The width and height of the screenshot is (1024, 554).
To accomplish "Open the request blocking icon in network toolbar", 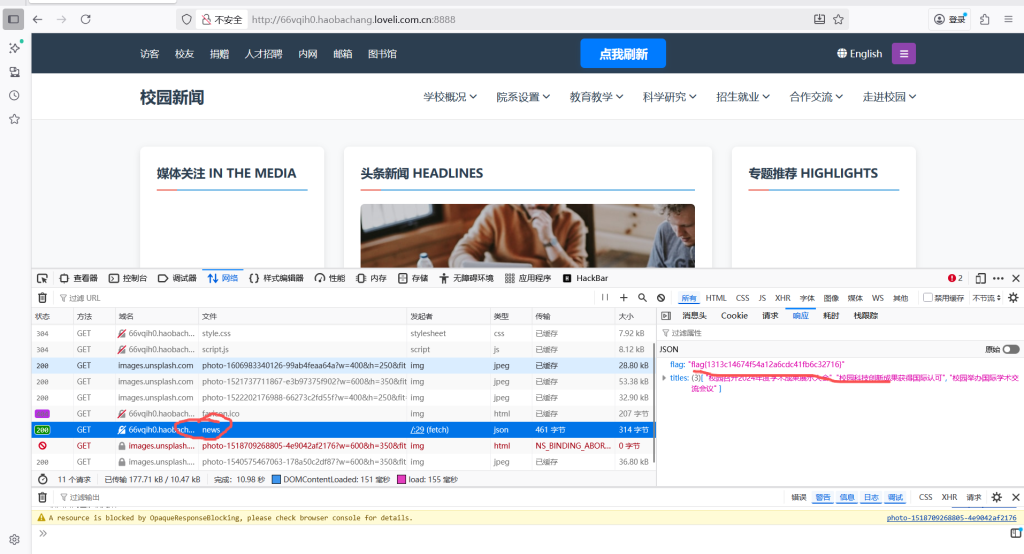I will point(661,298).
